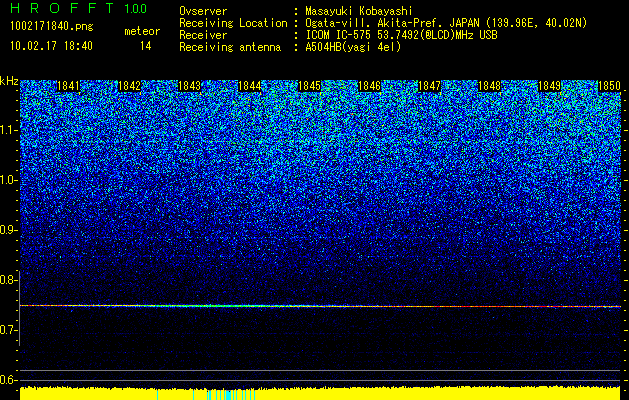Click the 1845 time marker
The height and width of the screenshot is (400, 629).
coord(309,86)
